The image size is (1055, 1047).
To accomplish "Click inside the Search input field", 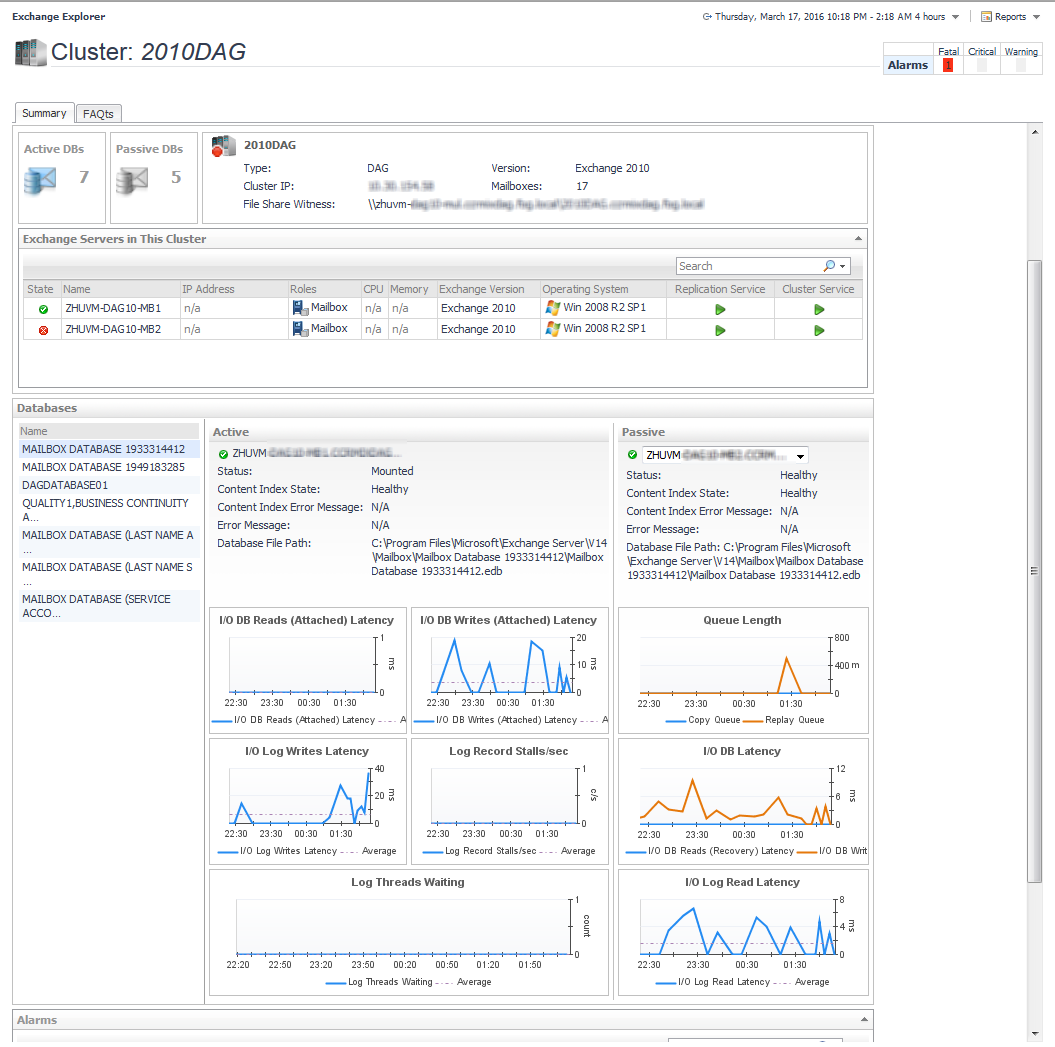I will [748, 266].
